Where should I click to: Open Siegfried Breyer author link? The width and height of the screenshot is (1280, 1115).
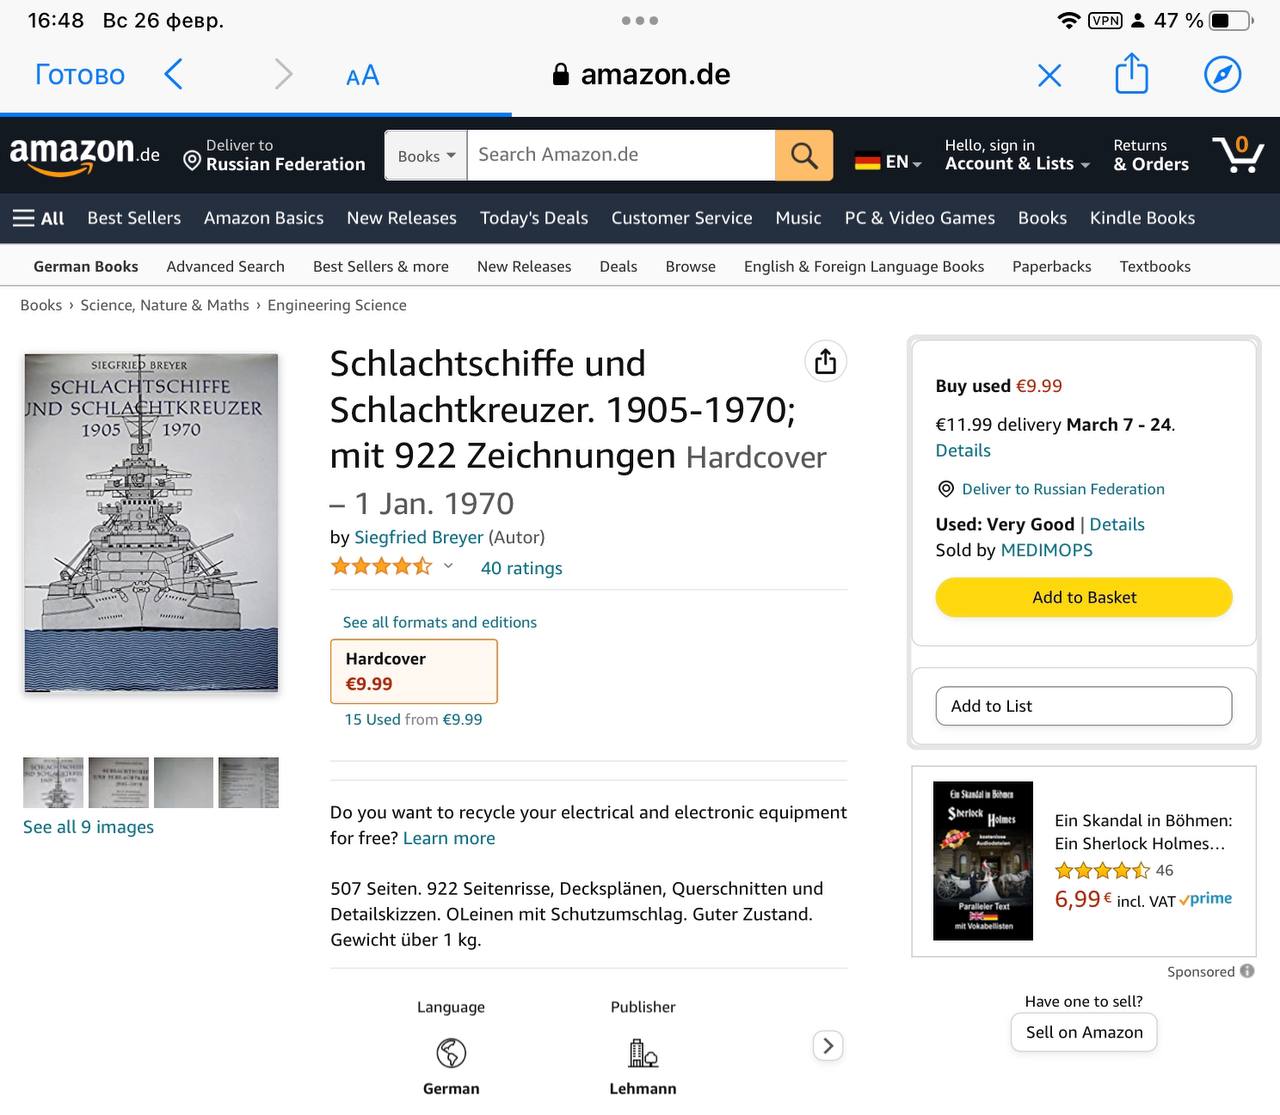point(418,537)
